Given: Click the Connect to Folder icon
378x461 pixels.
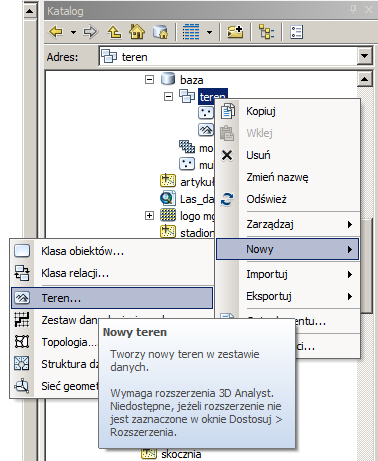Looking at the screenshot, I should pyautogui.click(x=235, y=32).
